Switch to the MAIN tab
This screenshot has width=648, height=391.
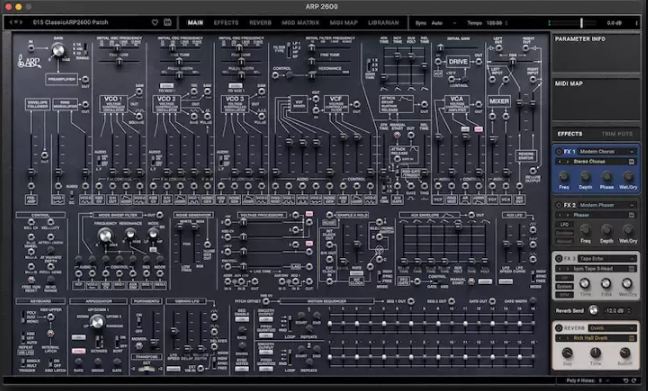coord(195,23)
